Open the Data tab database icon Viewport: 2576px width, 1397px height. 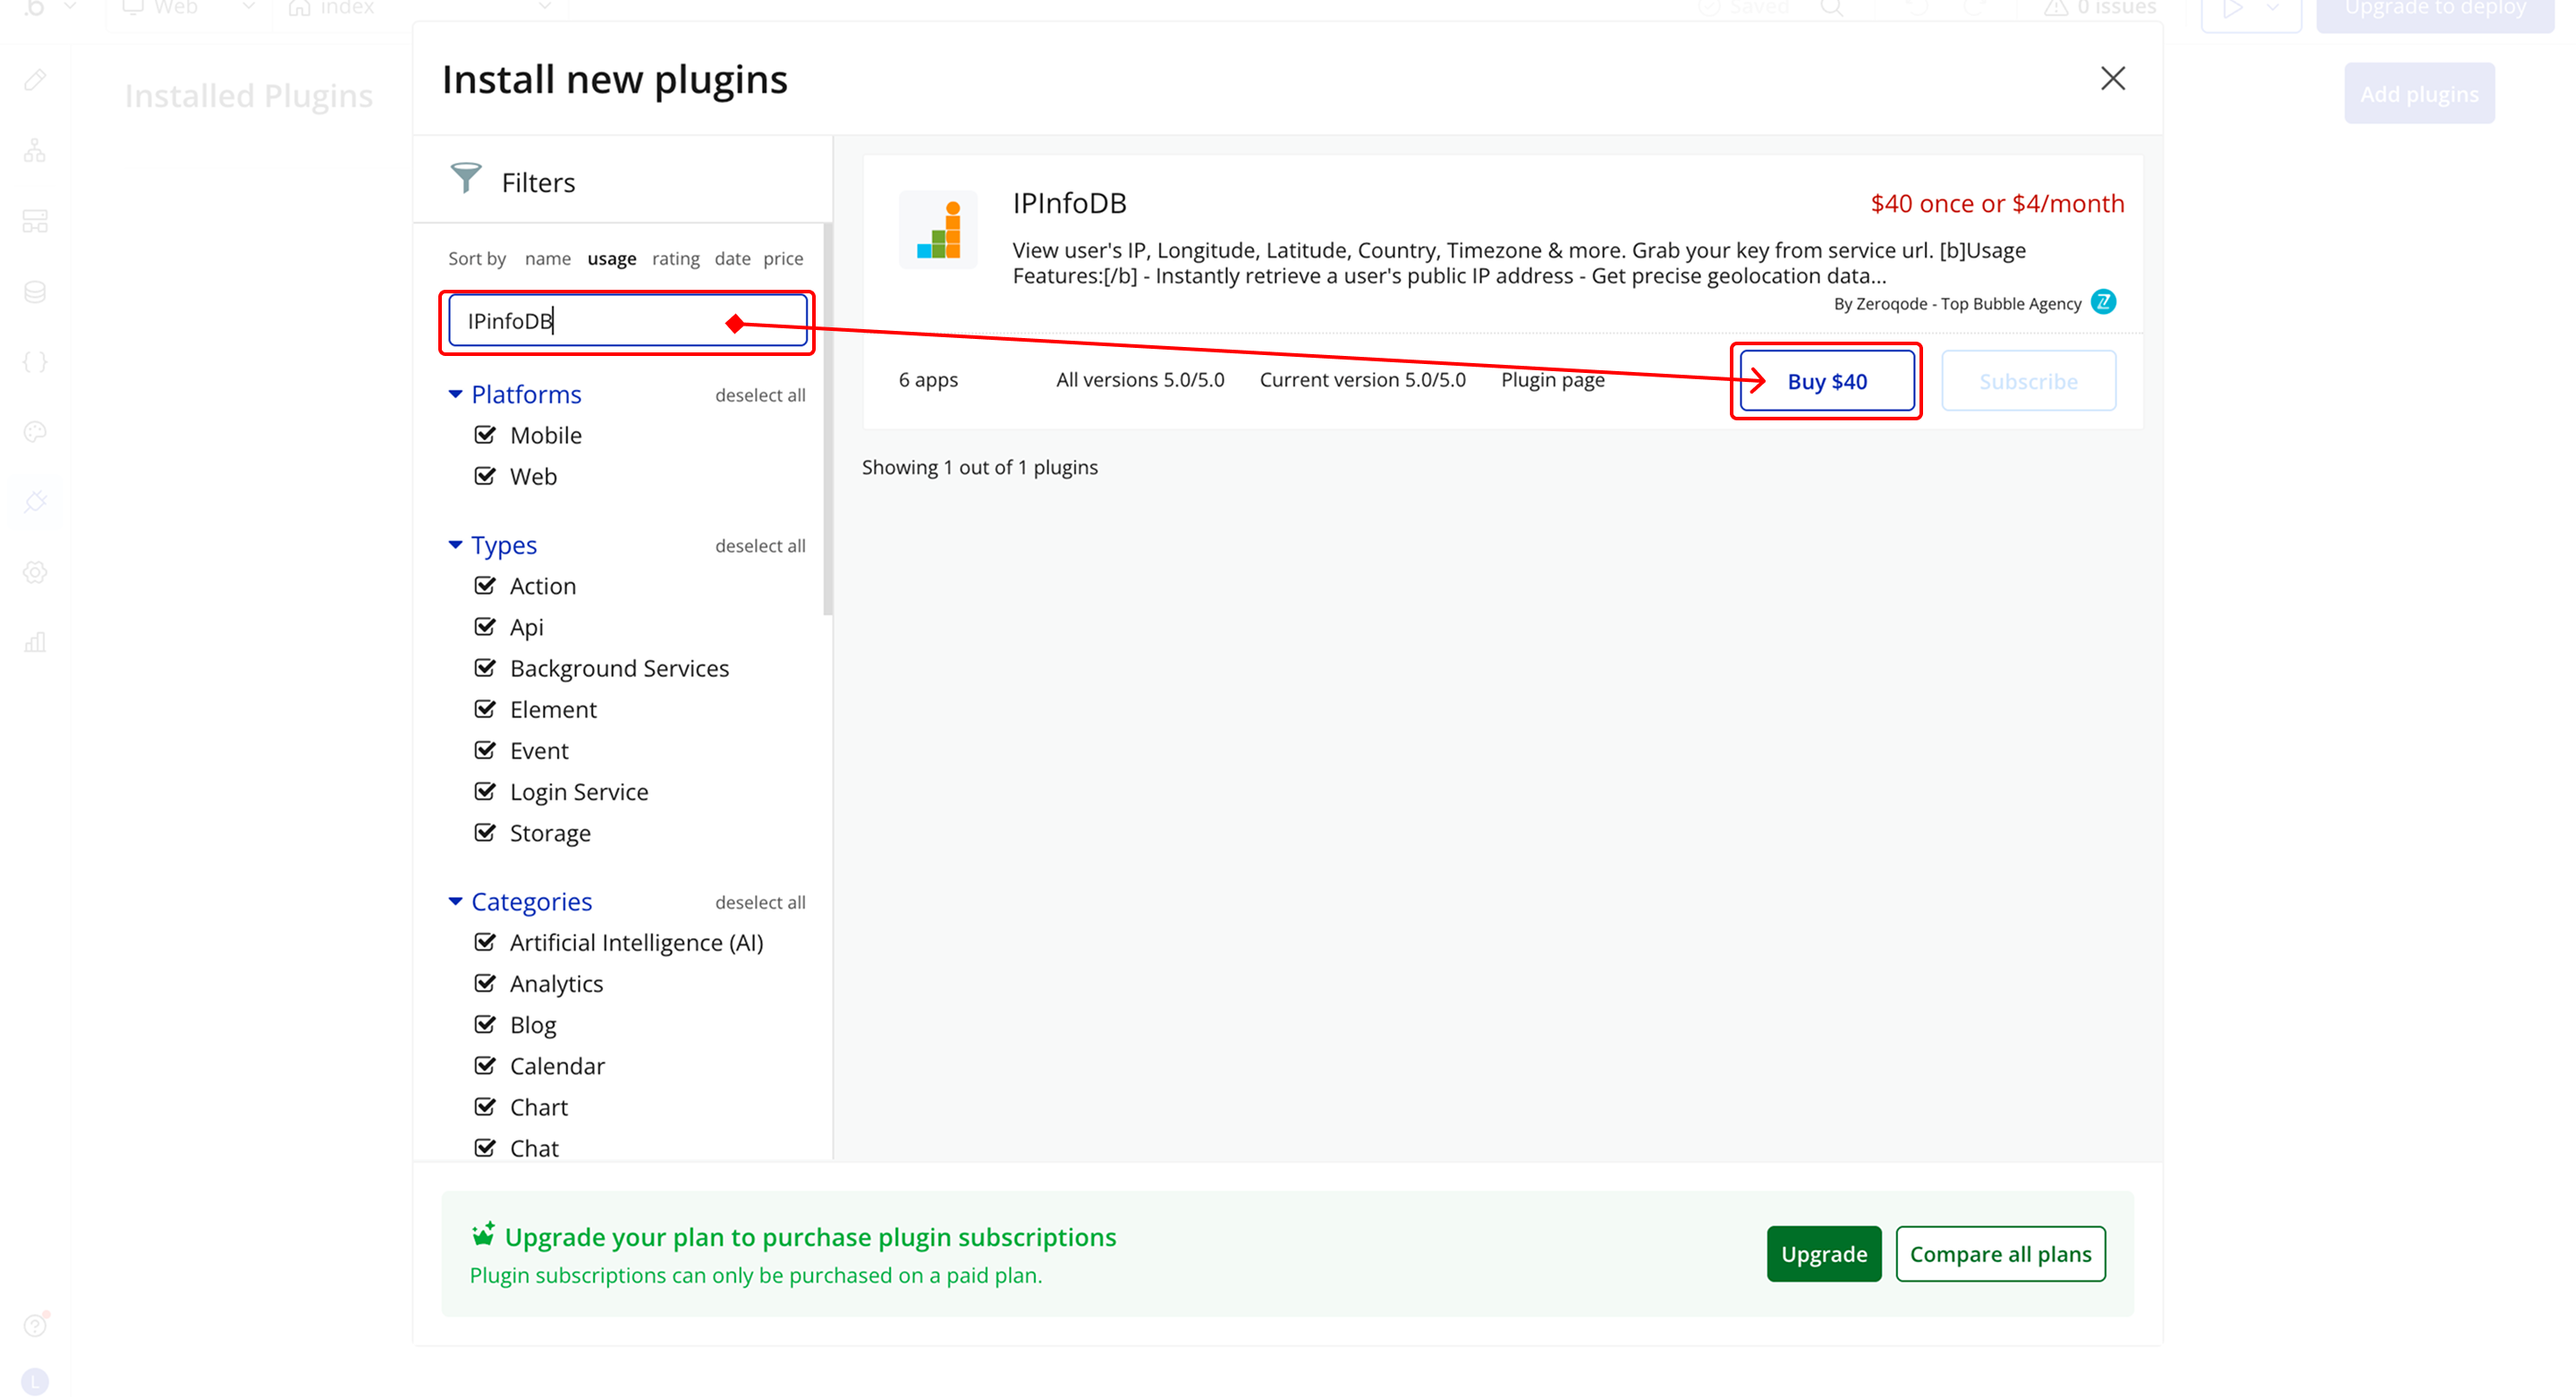click(x=35, y=292)
